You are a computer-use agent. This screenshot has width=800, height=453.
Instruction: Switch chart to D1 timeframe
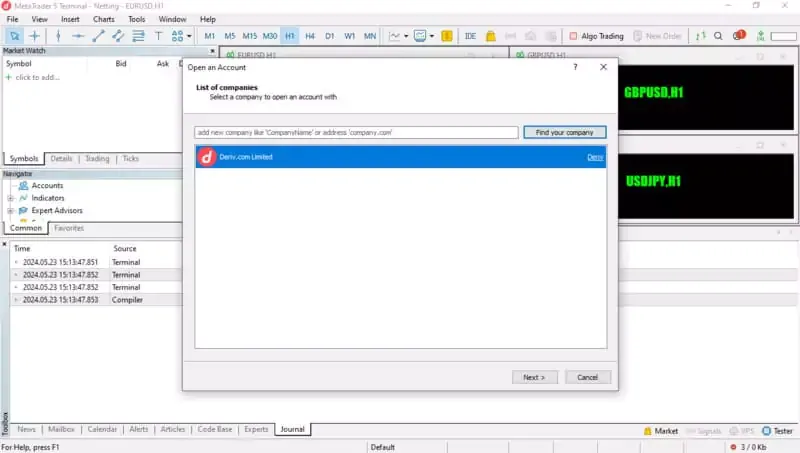[330, 36]
